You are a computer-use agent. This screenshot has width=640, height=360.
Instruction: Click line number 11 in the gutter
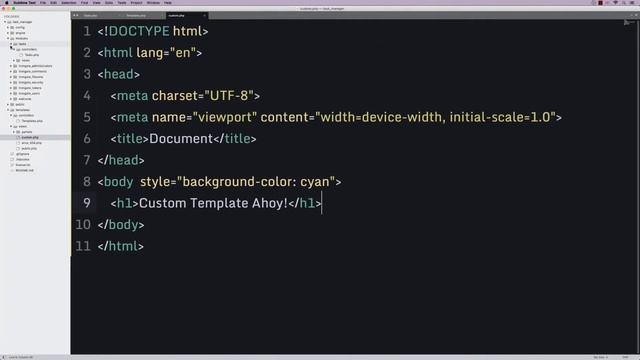point(83,246)
